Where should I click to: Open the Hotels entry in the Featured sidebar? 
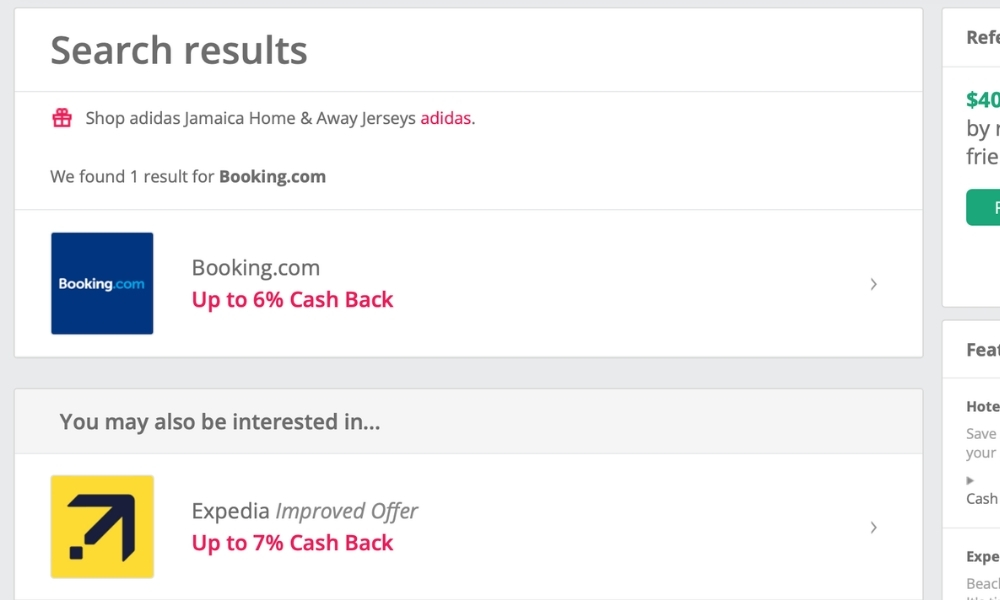(x=981, y=406)
